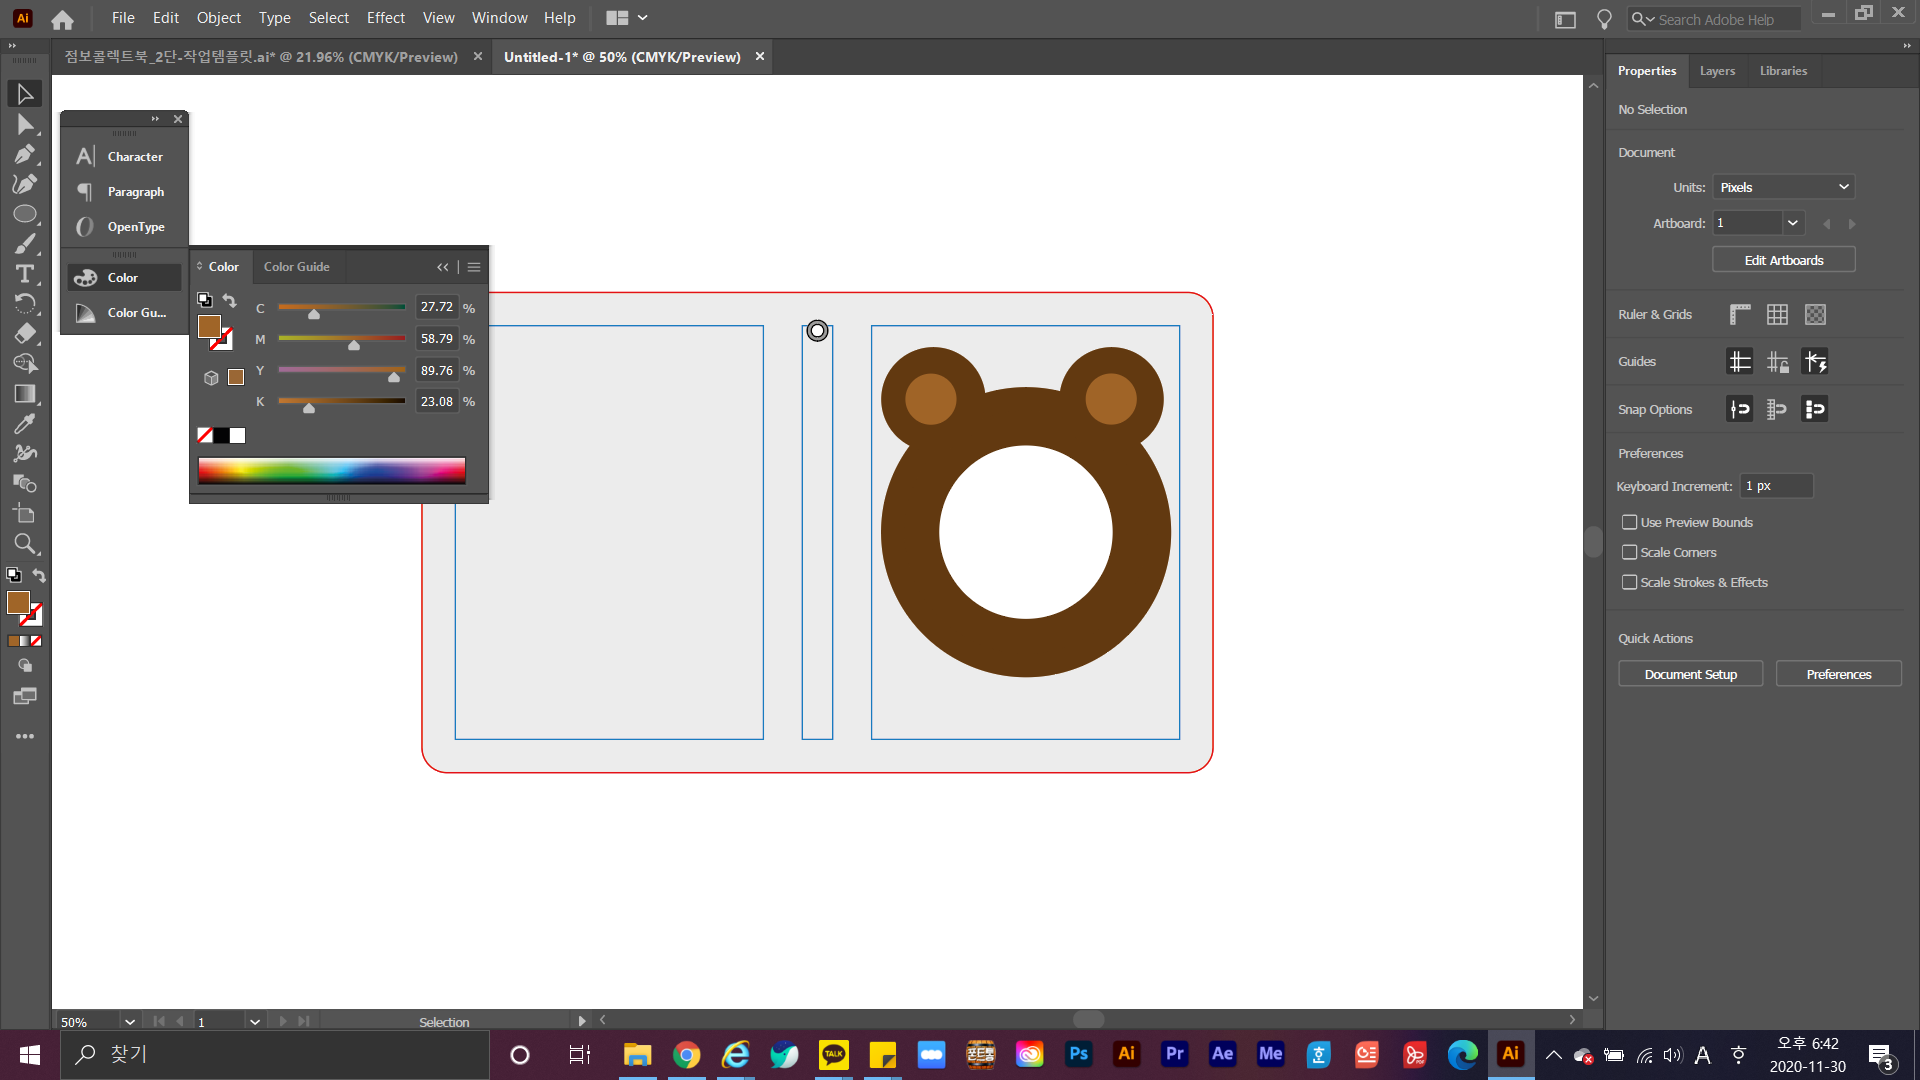
Task: Click the Document Setup button
Action: click(1690, 674)
